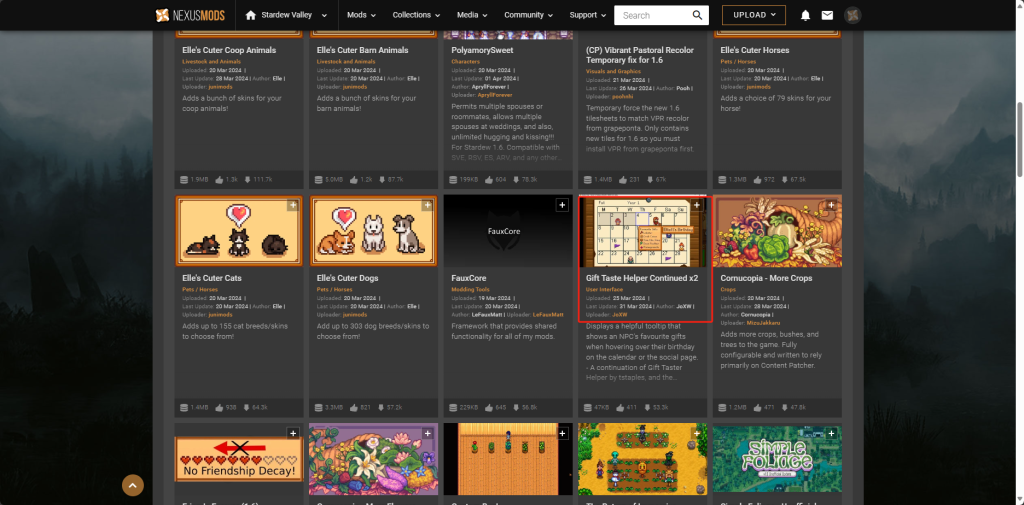This screenshot has height=505, width=1024.
Task: Click plus icon on FauxCore thumbnail
Action: 562,205
